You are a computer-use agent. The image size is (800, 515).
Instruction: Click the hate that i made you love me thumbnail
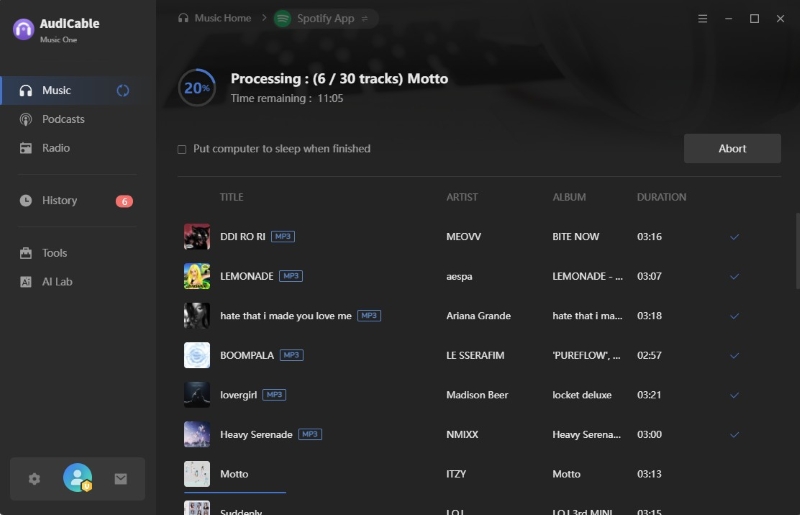click(197, 315)
